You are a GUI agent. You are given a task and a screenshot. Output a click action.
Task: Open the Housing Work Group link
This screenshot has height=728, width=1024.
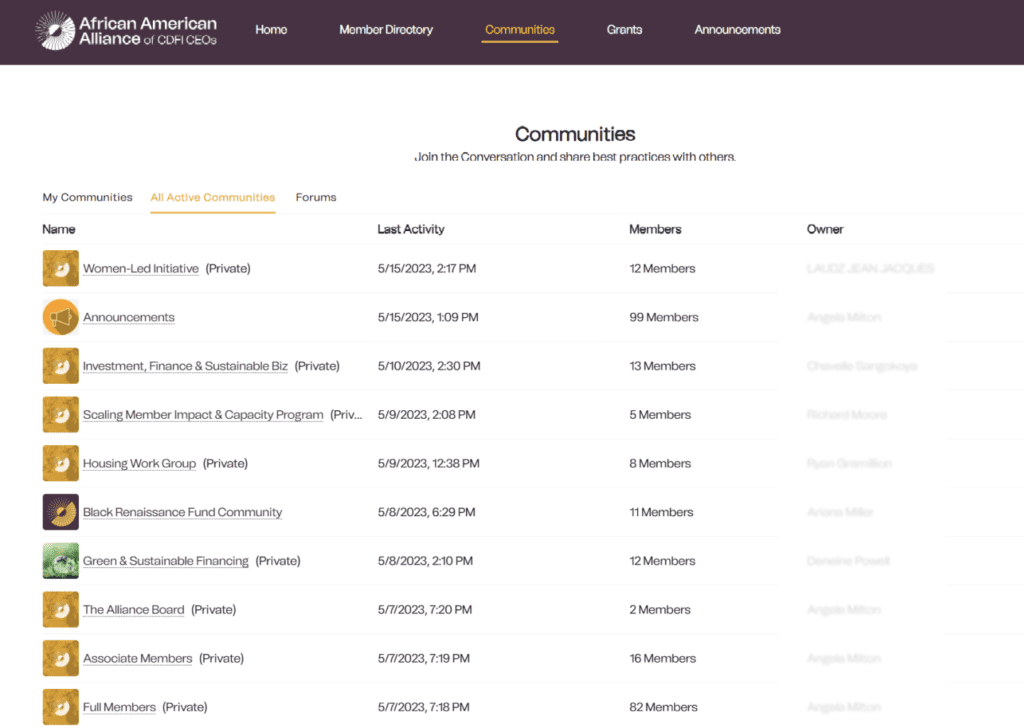pyautogui.click(x=139, y=464)
